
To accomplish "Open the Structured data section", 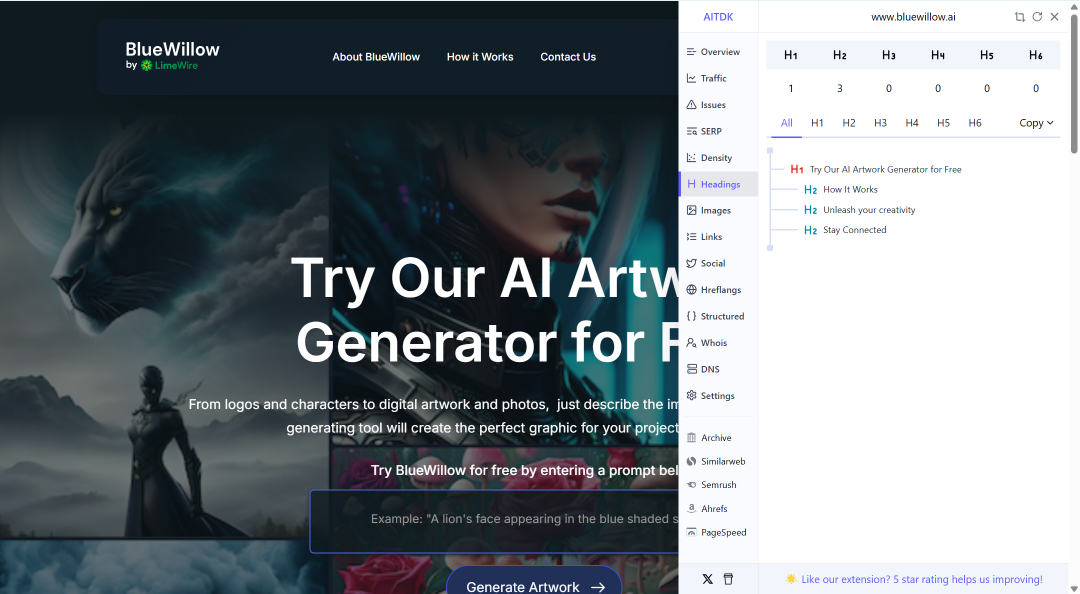I will 716,316.
